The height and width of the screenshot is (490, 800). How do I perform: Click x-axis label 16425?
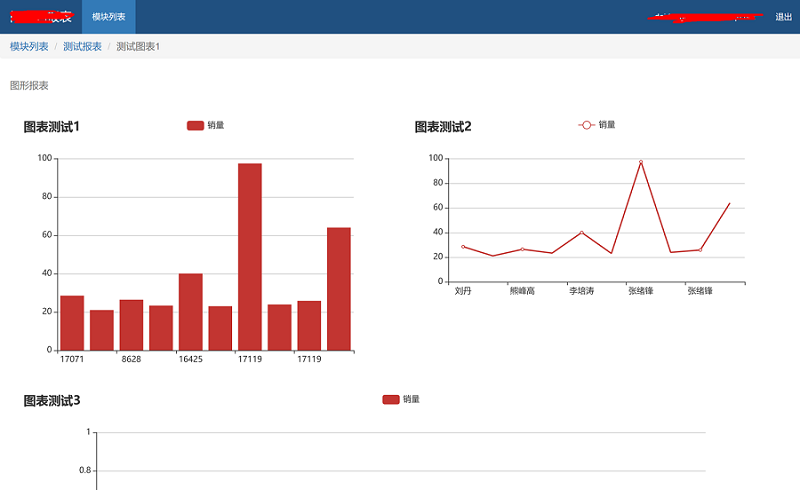(191, 359)
